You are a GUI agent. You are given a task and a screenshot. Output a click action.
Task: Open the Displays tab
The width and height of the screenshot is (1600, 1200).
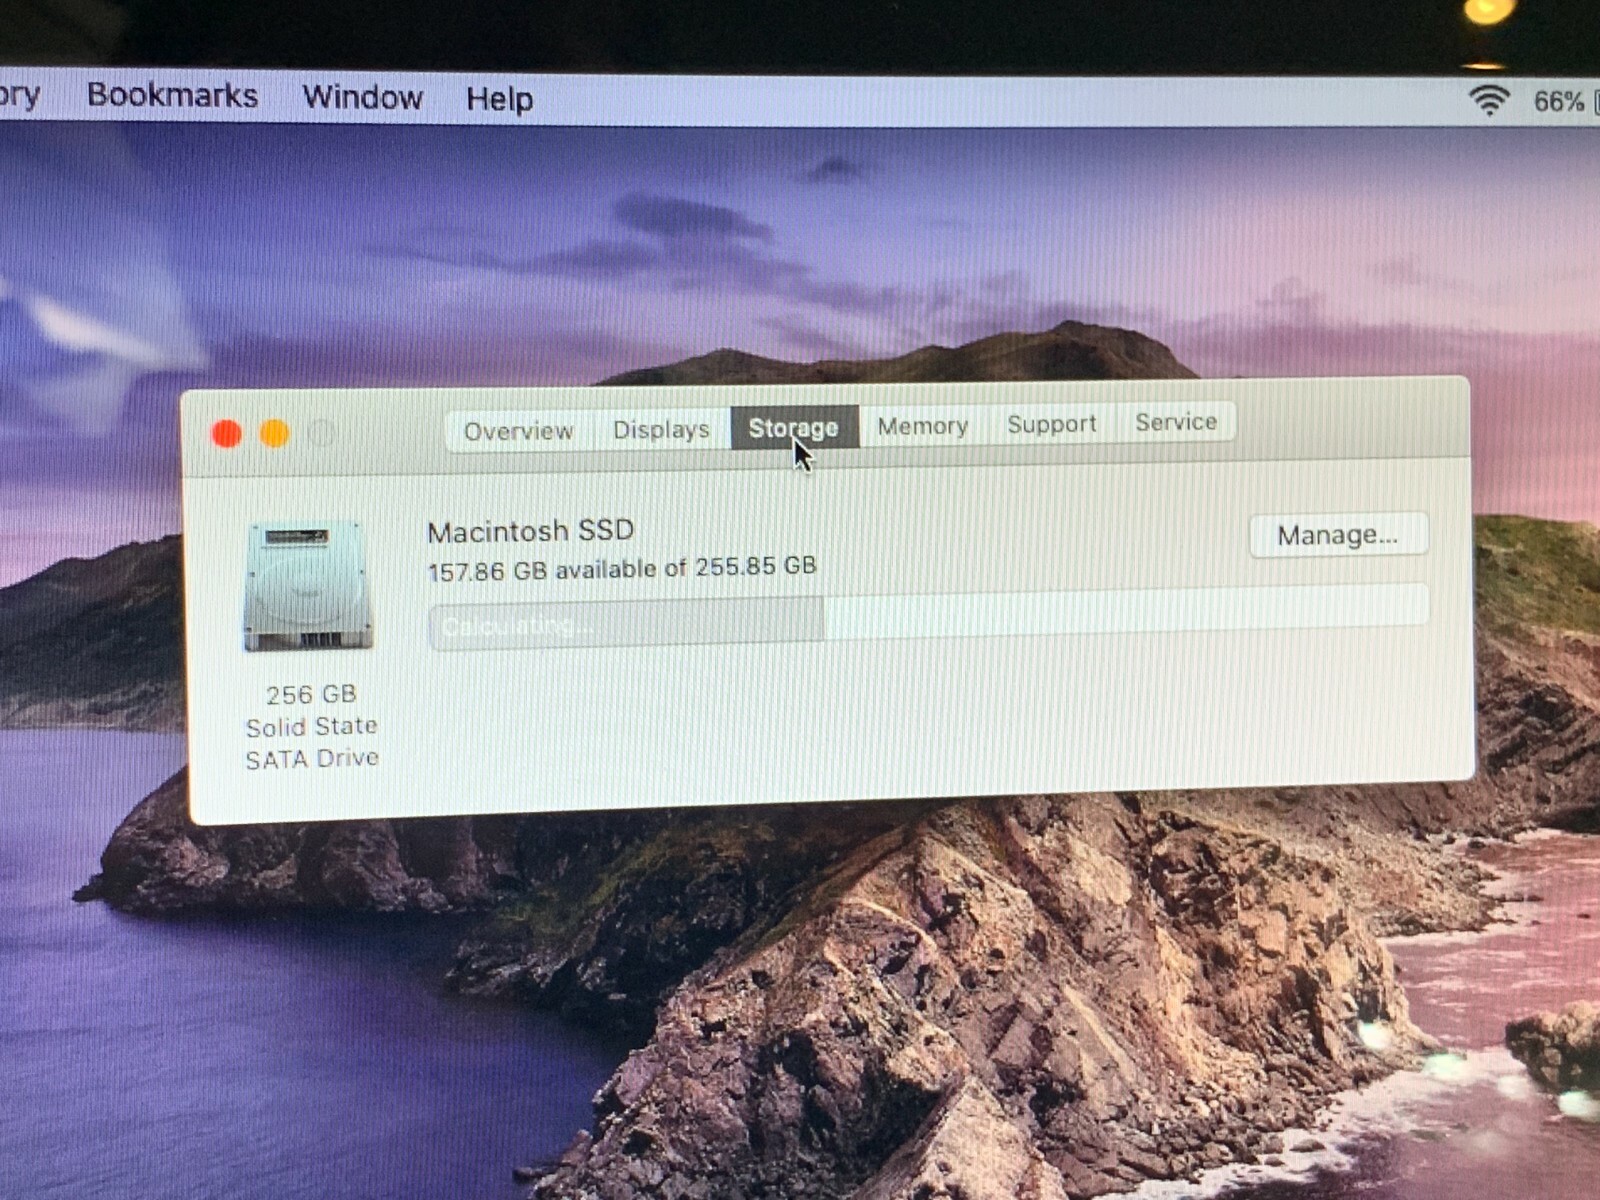click(x=661, y=429)
